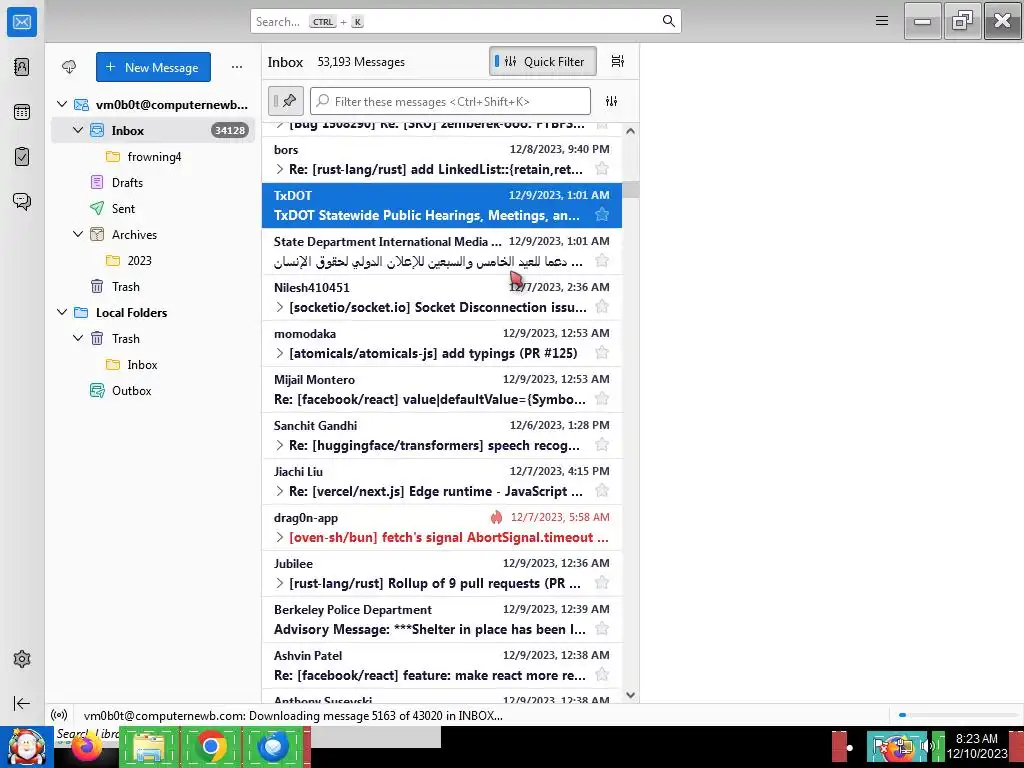Star the Jiachi Liu message

click(x=602, y=491)
